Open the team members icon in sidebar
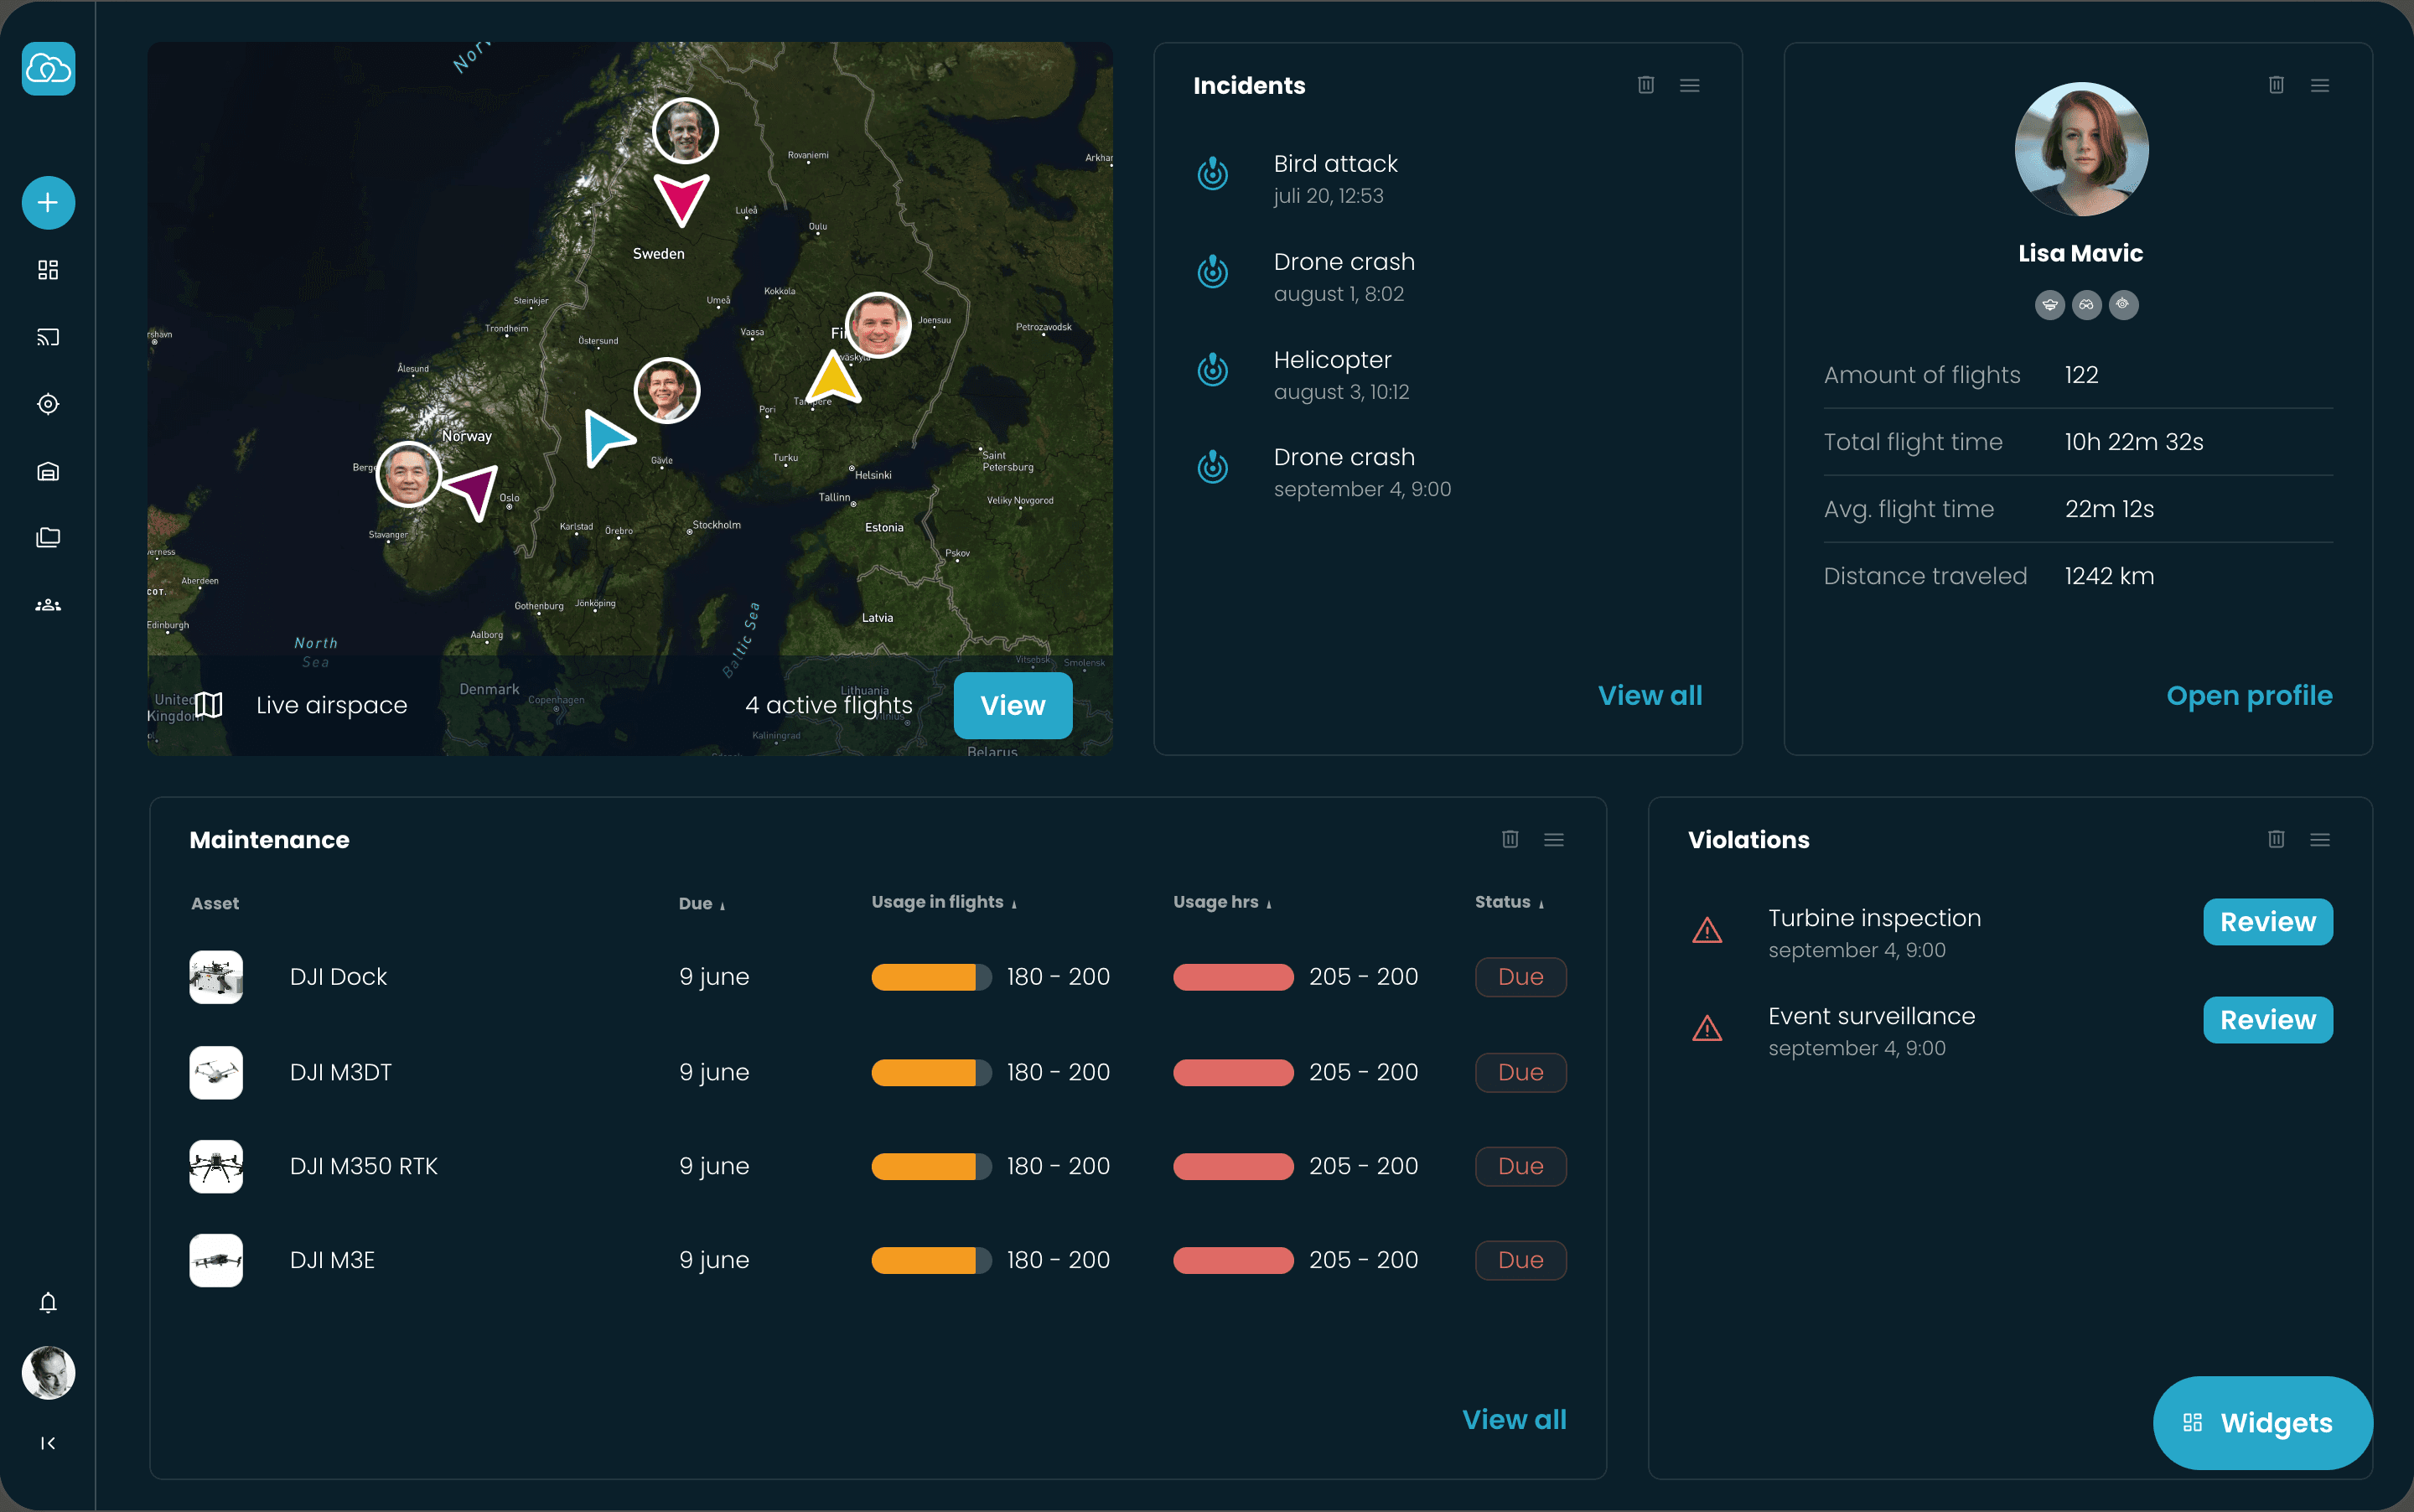This screenshot has height=1512, width=2414. [x=48, y=604]
